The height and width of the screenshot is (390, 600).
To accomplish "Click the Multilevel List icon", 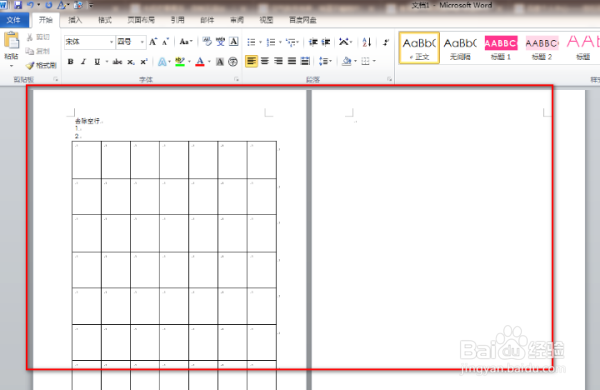I will [290, 42].
